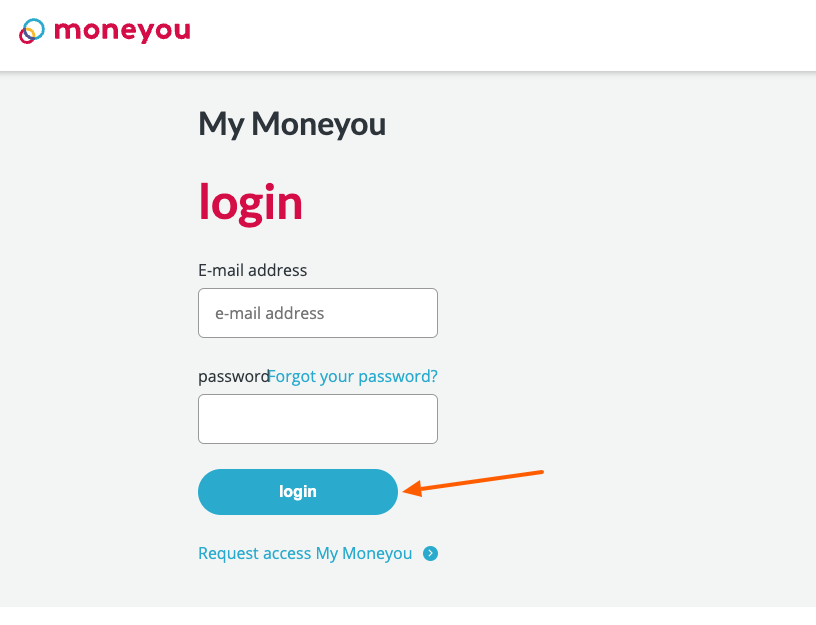Click the colored circles in the header logo

click(x=31, y=30)
